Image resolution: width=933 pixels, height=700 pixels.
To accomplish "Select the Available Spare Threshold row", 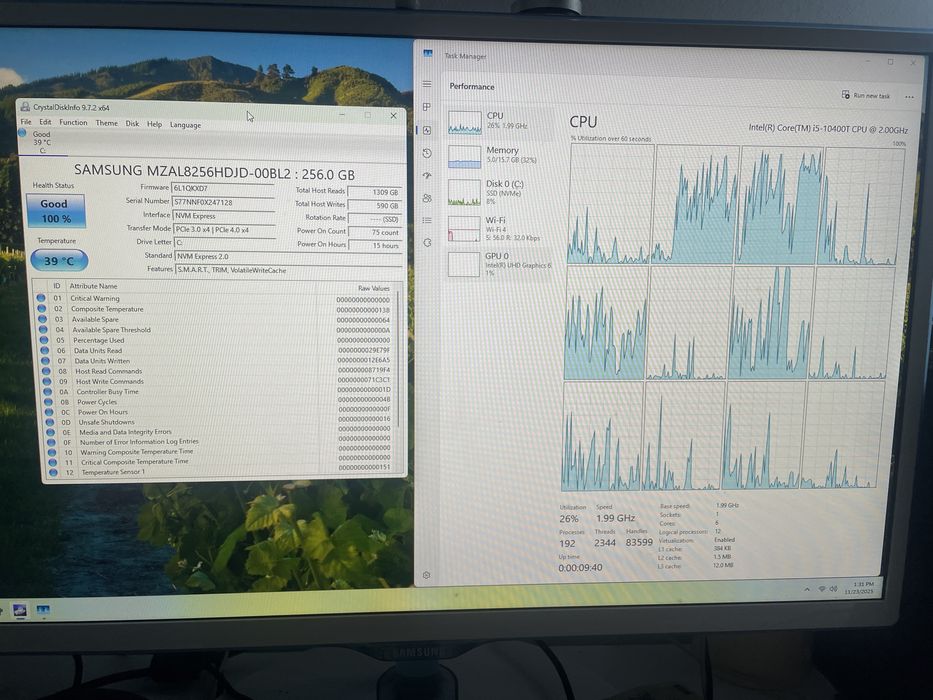I will (x=215, y=330).
